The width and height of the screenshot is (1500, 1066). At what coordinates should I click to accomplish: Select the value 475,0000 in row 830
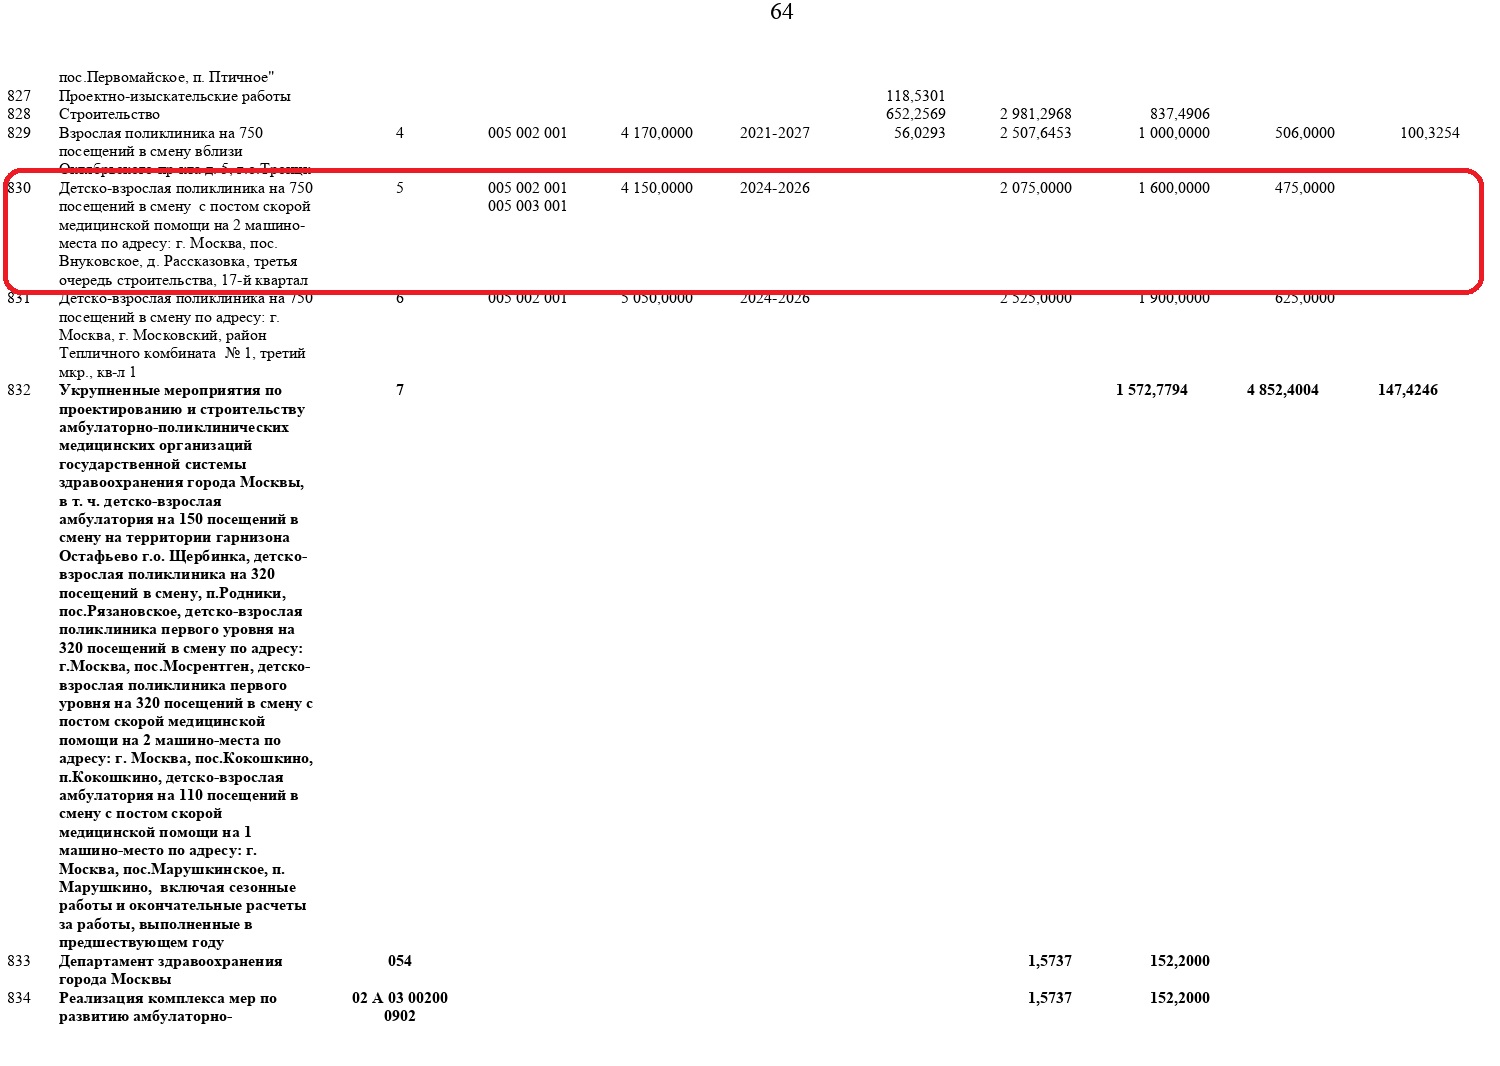coord(1304,188)
